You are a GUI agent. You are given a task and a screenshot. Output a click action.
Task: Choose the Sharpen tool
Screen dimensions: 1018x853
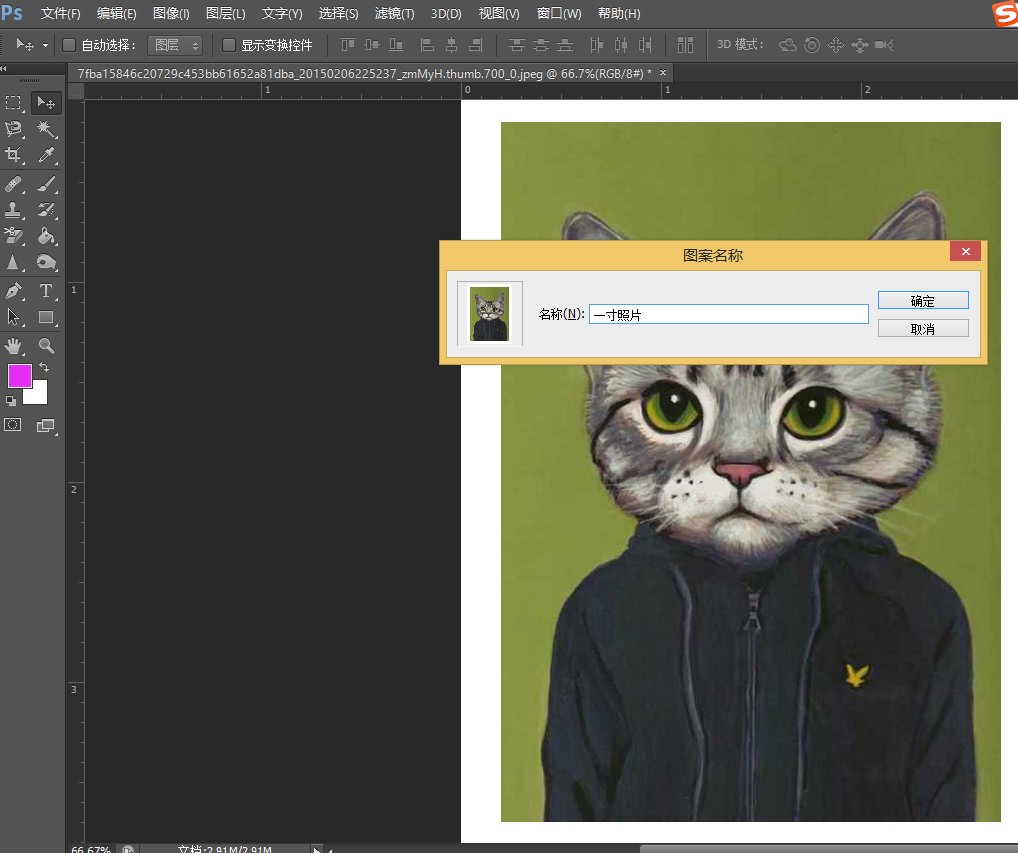13,262
